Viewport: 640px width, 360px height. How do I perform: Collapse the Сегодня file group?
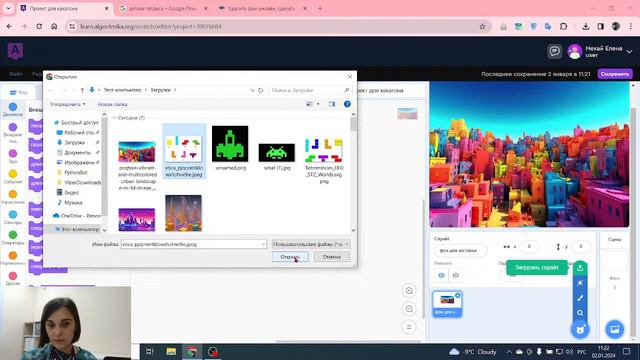tap(114, 118)
